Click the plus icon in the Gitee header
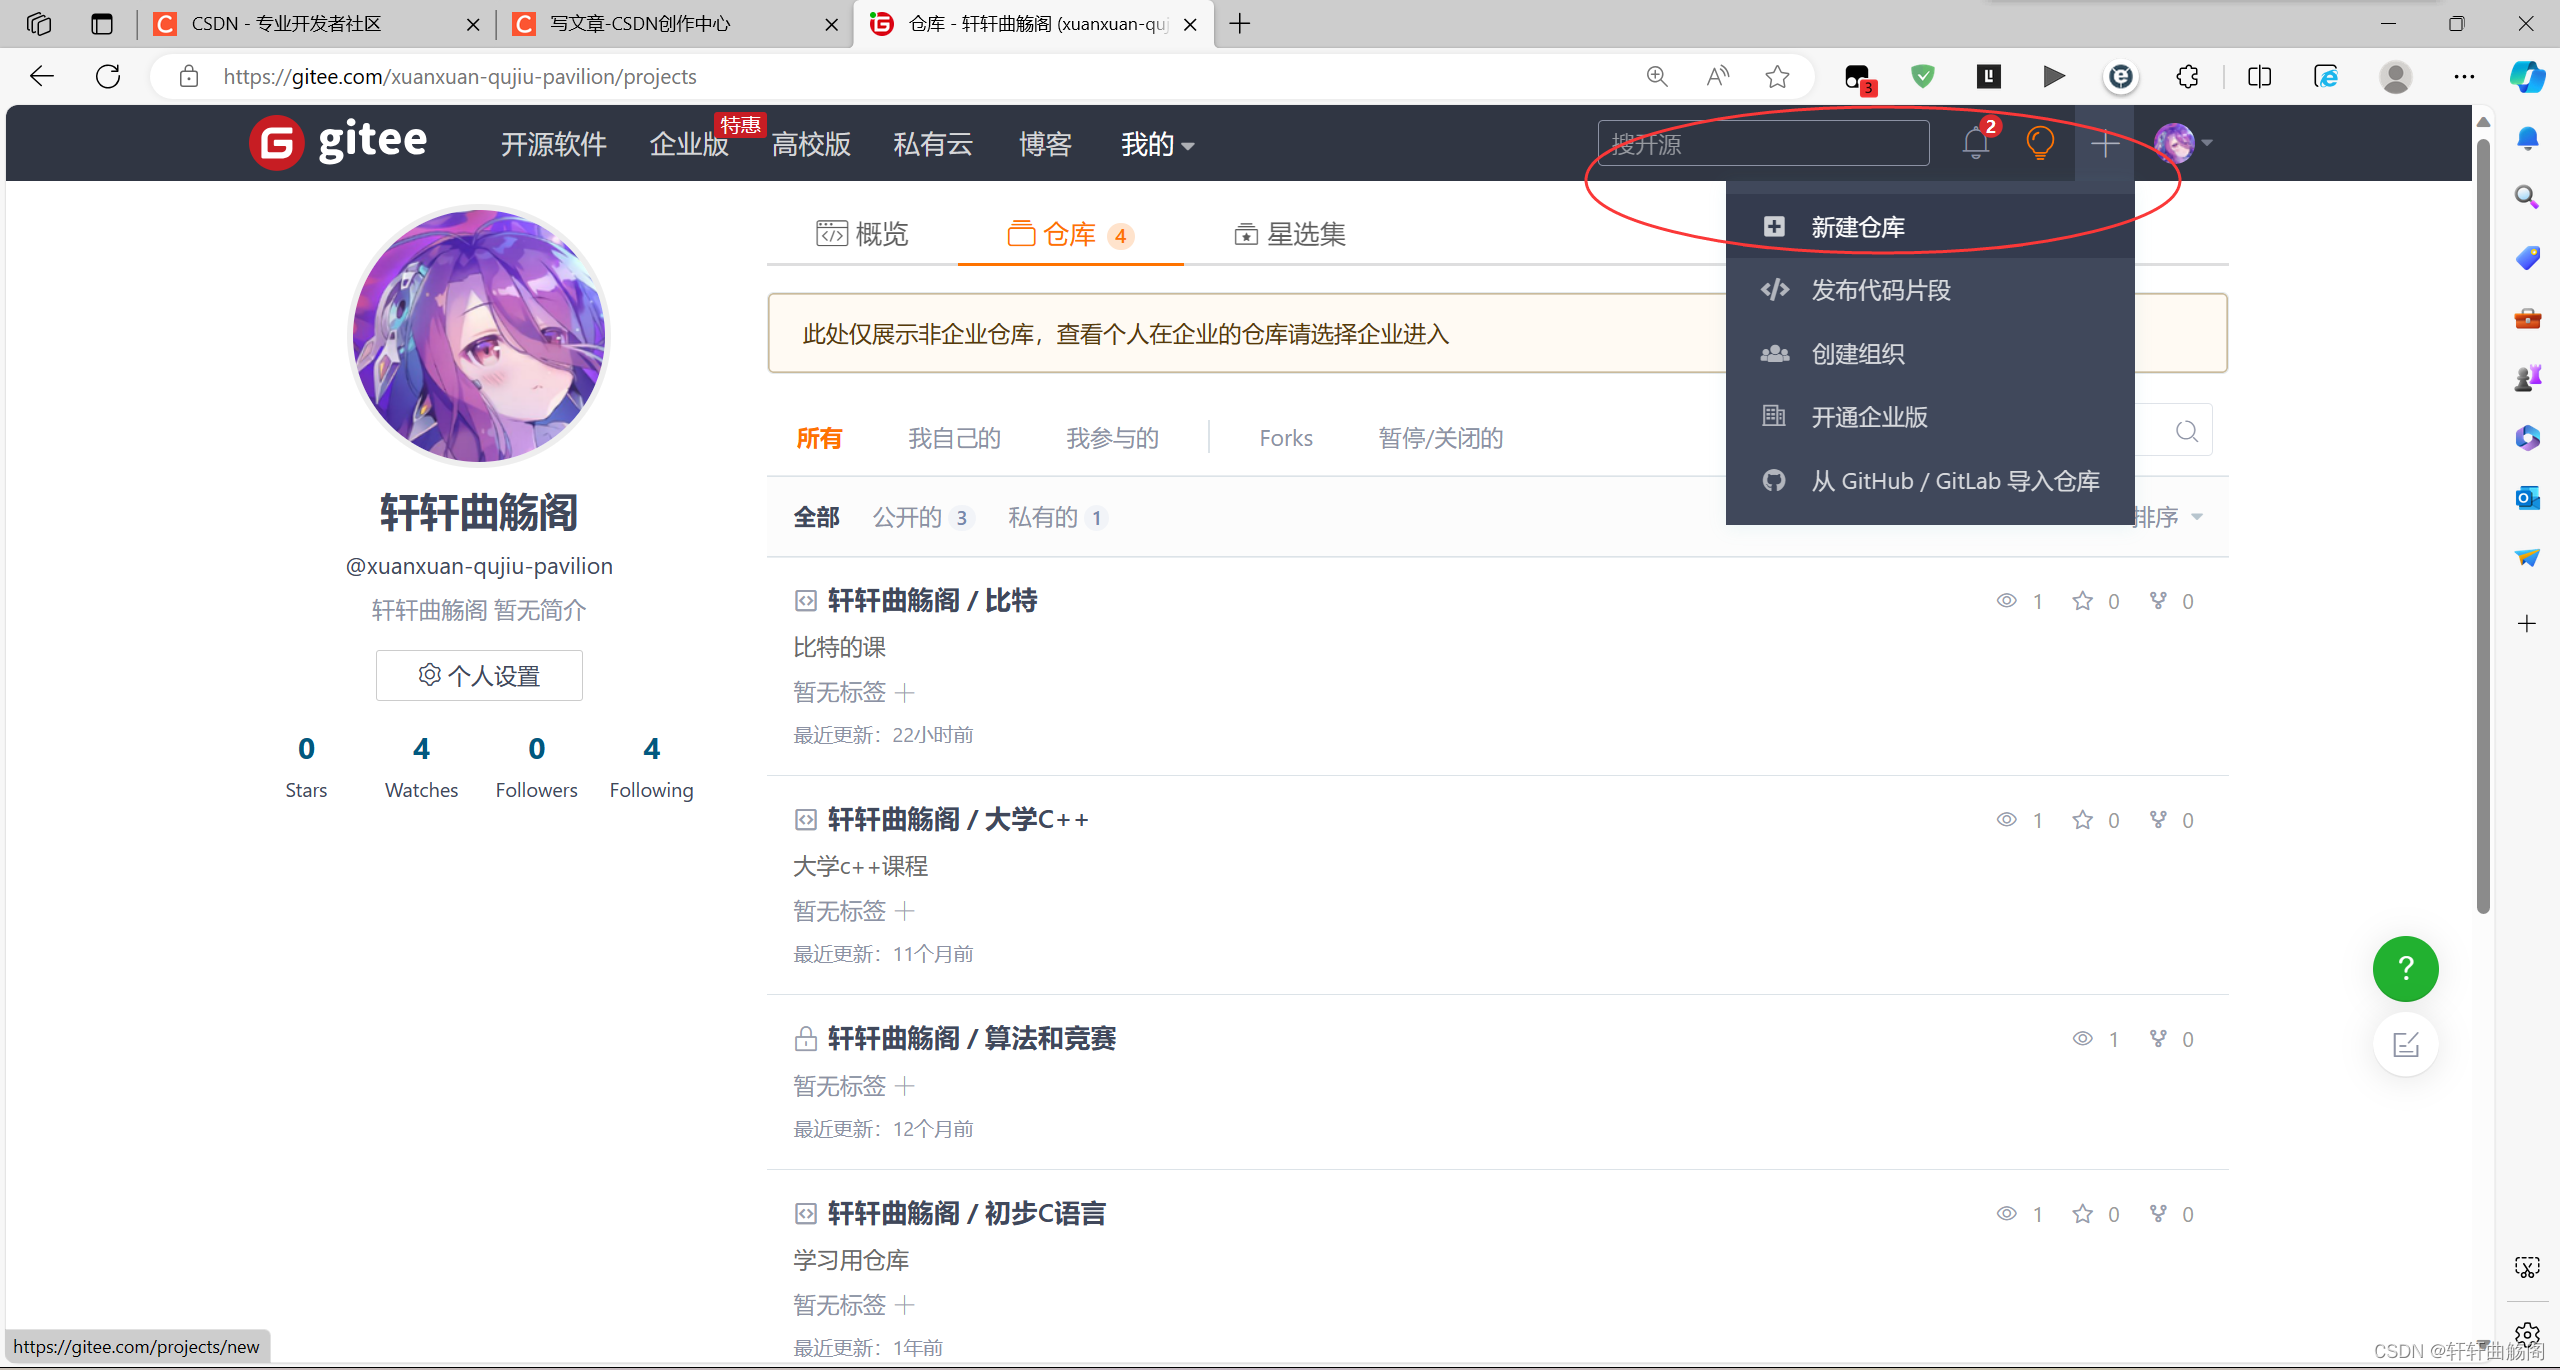This screenshot has width=2560, height=1370. (x=2105, y=144)
